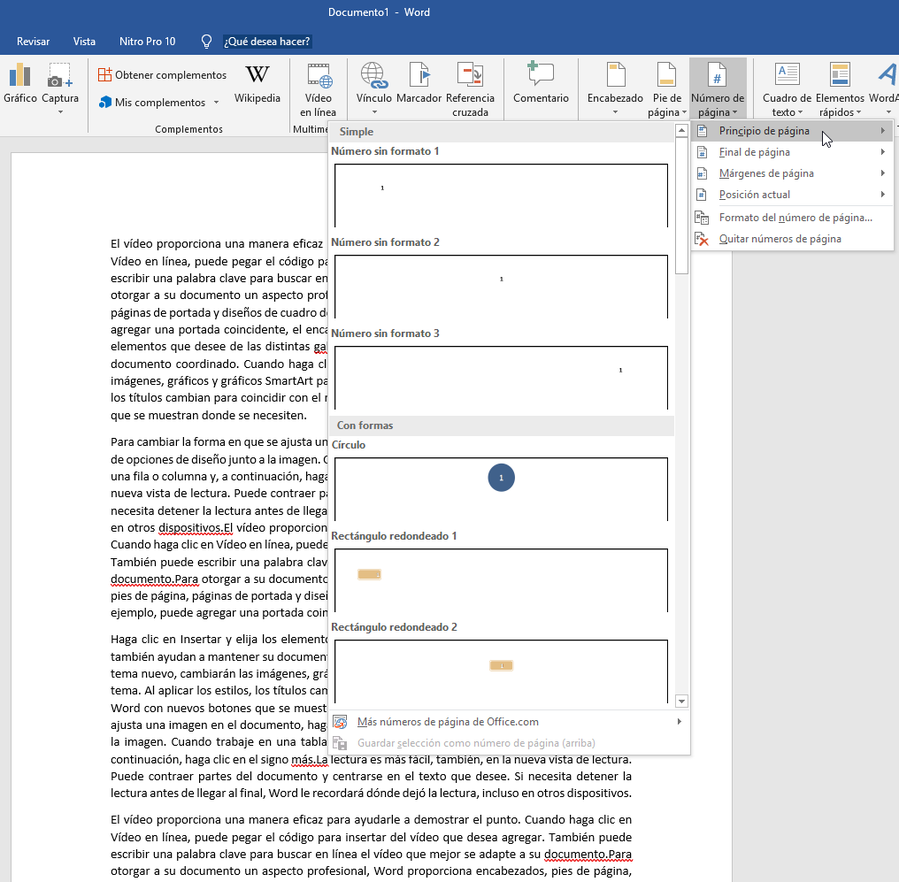Screen dimensions: 899x882
Task: Choose Final de página submenu
Action: pyautogui.click(x=754, y=152)
